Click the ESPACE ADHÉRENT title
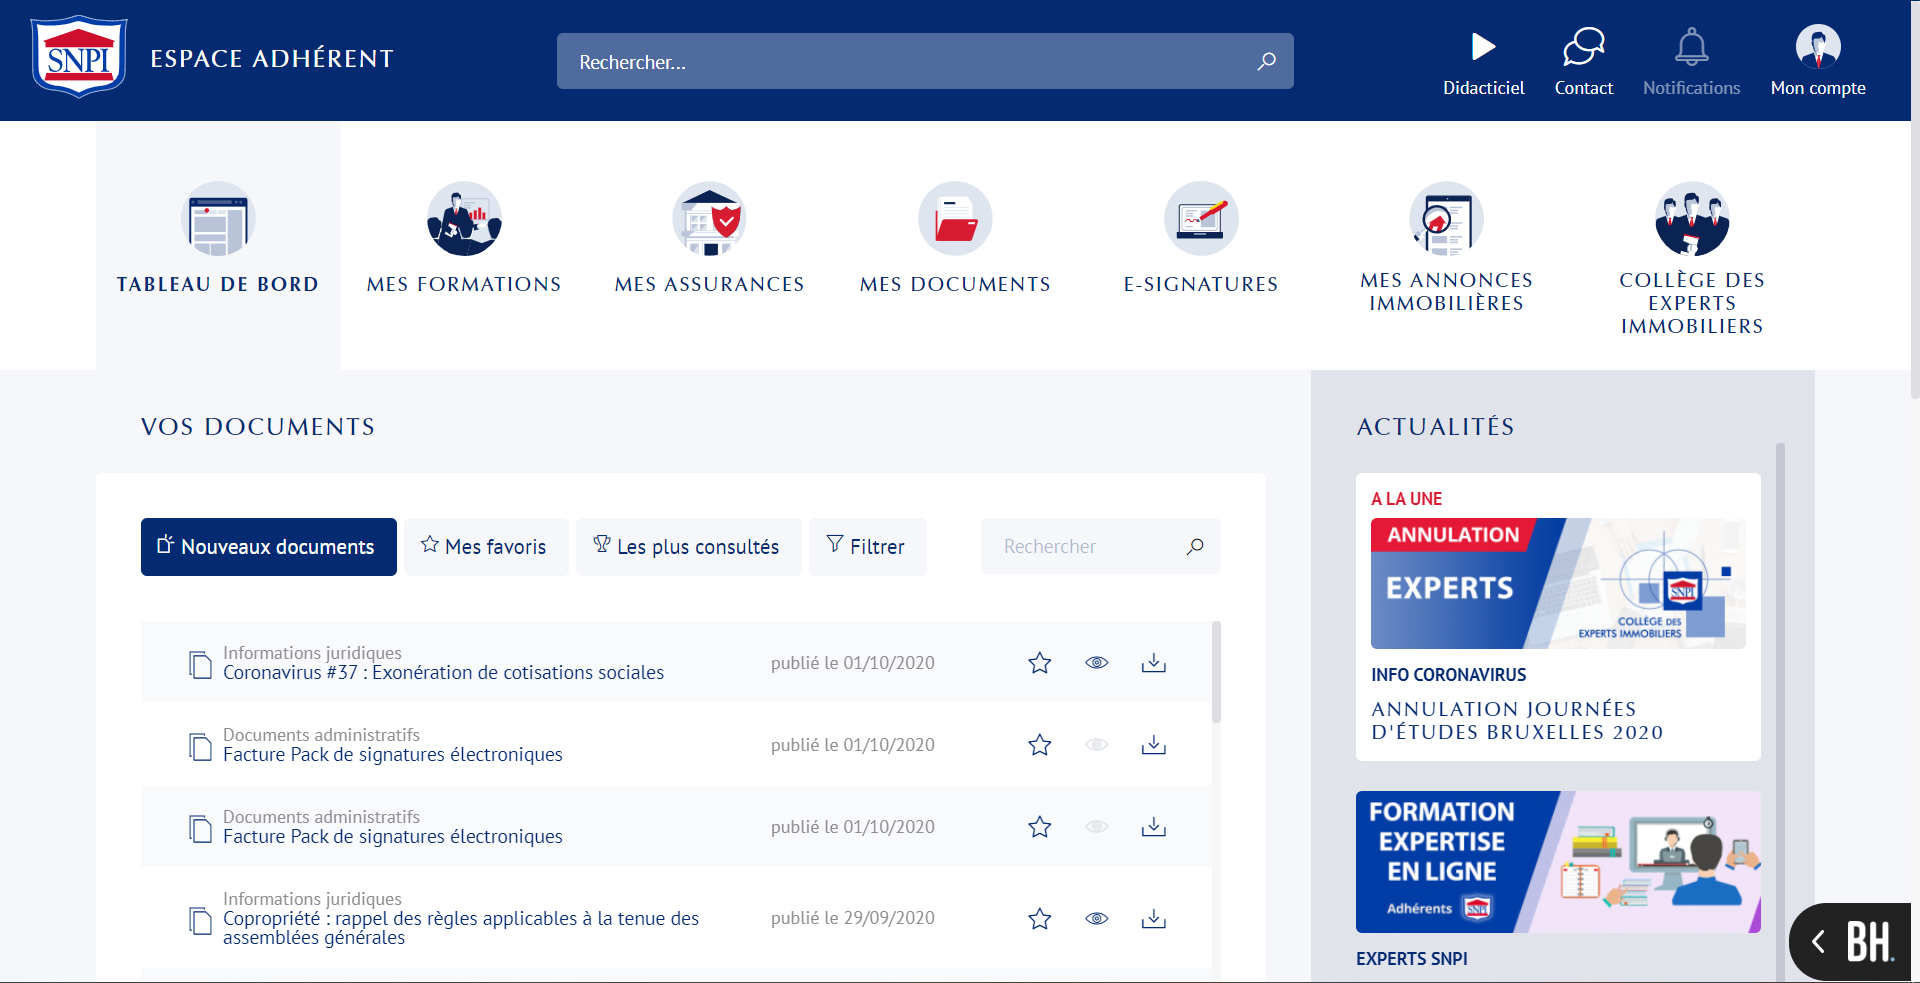 pos(272,58)
